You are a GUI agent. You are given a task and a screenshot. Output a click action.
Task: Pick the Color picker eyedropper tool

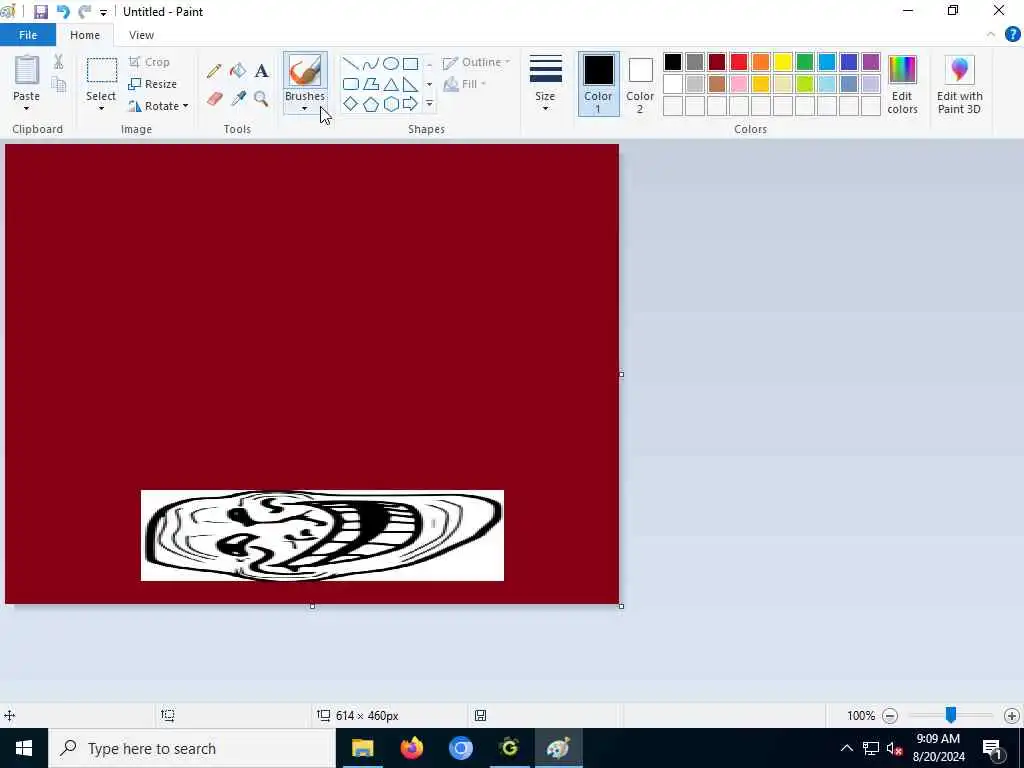tap(238, 99)
